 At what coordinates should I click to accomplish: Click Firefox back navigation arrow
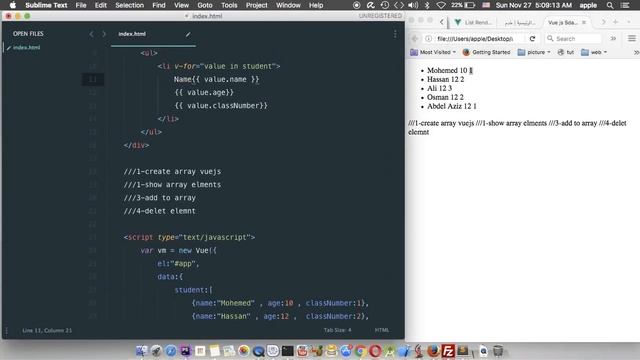point(415,38)
